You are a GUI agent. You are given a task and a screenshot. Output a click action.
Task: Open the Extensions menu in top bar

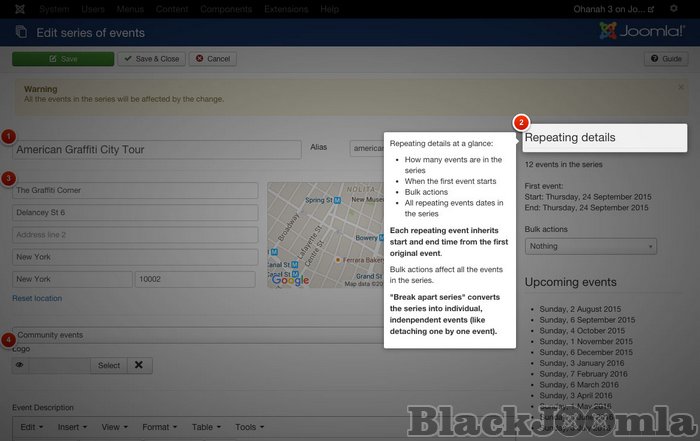[x=285, y=9]
